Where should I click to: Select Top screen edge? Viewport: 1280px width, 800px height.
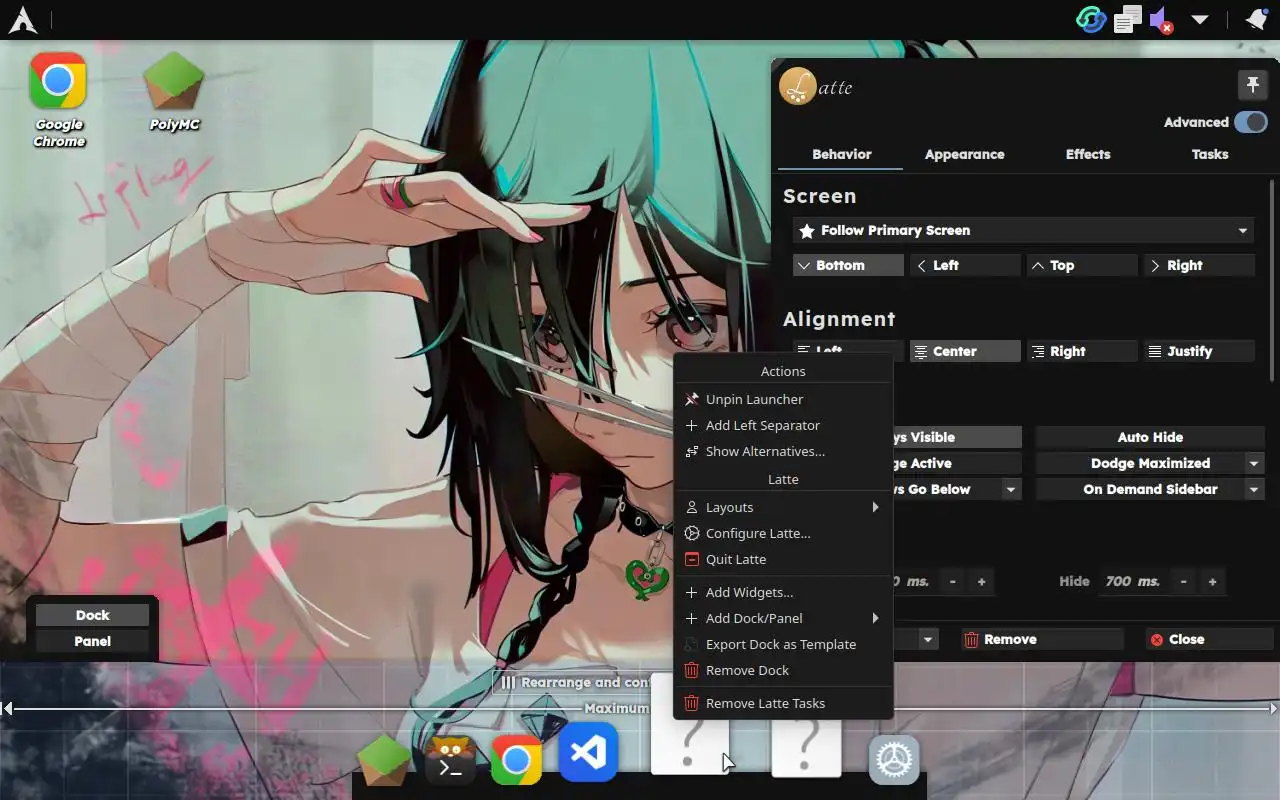[x=1082, y=265]
